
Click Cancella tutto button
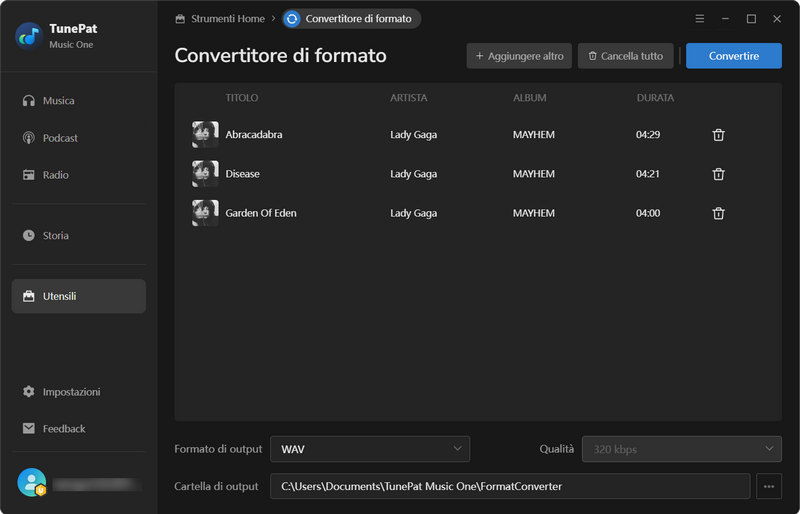(626, 56)
